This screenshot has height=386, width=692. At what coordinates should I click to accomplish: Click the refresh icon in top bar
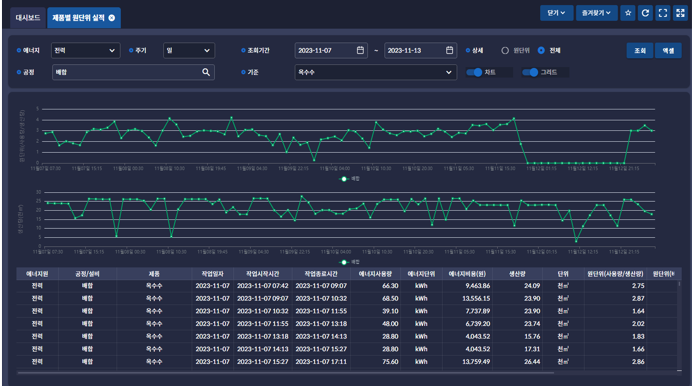coord(645,13)
